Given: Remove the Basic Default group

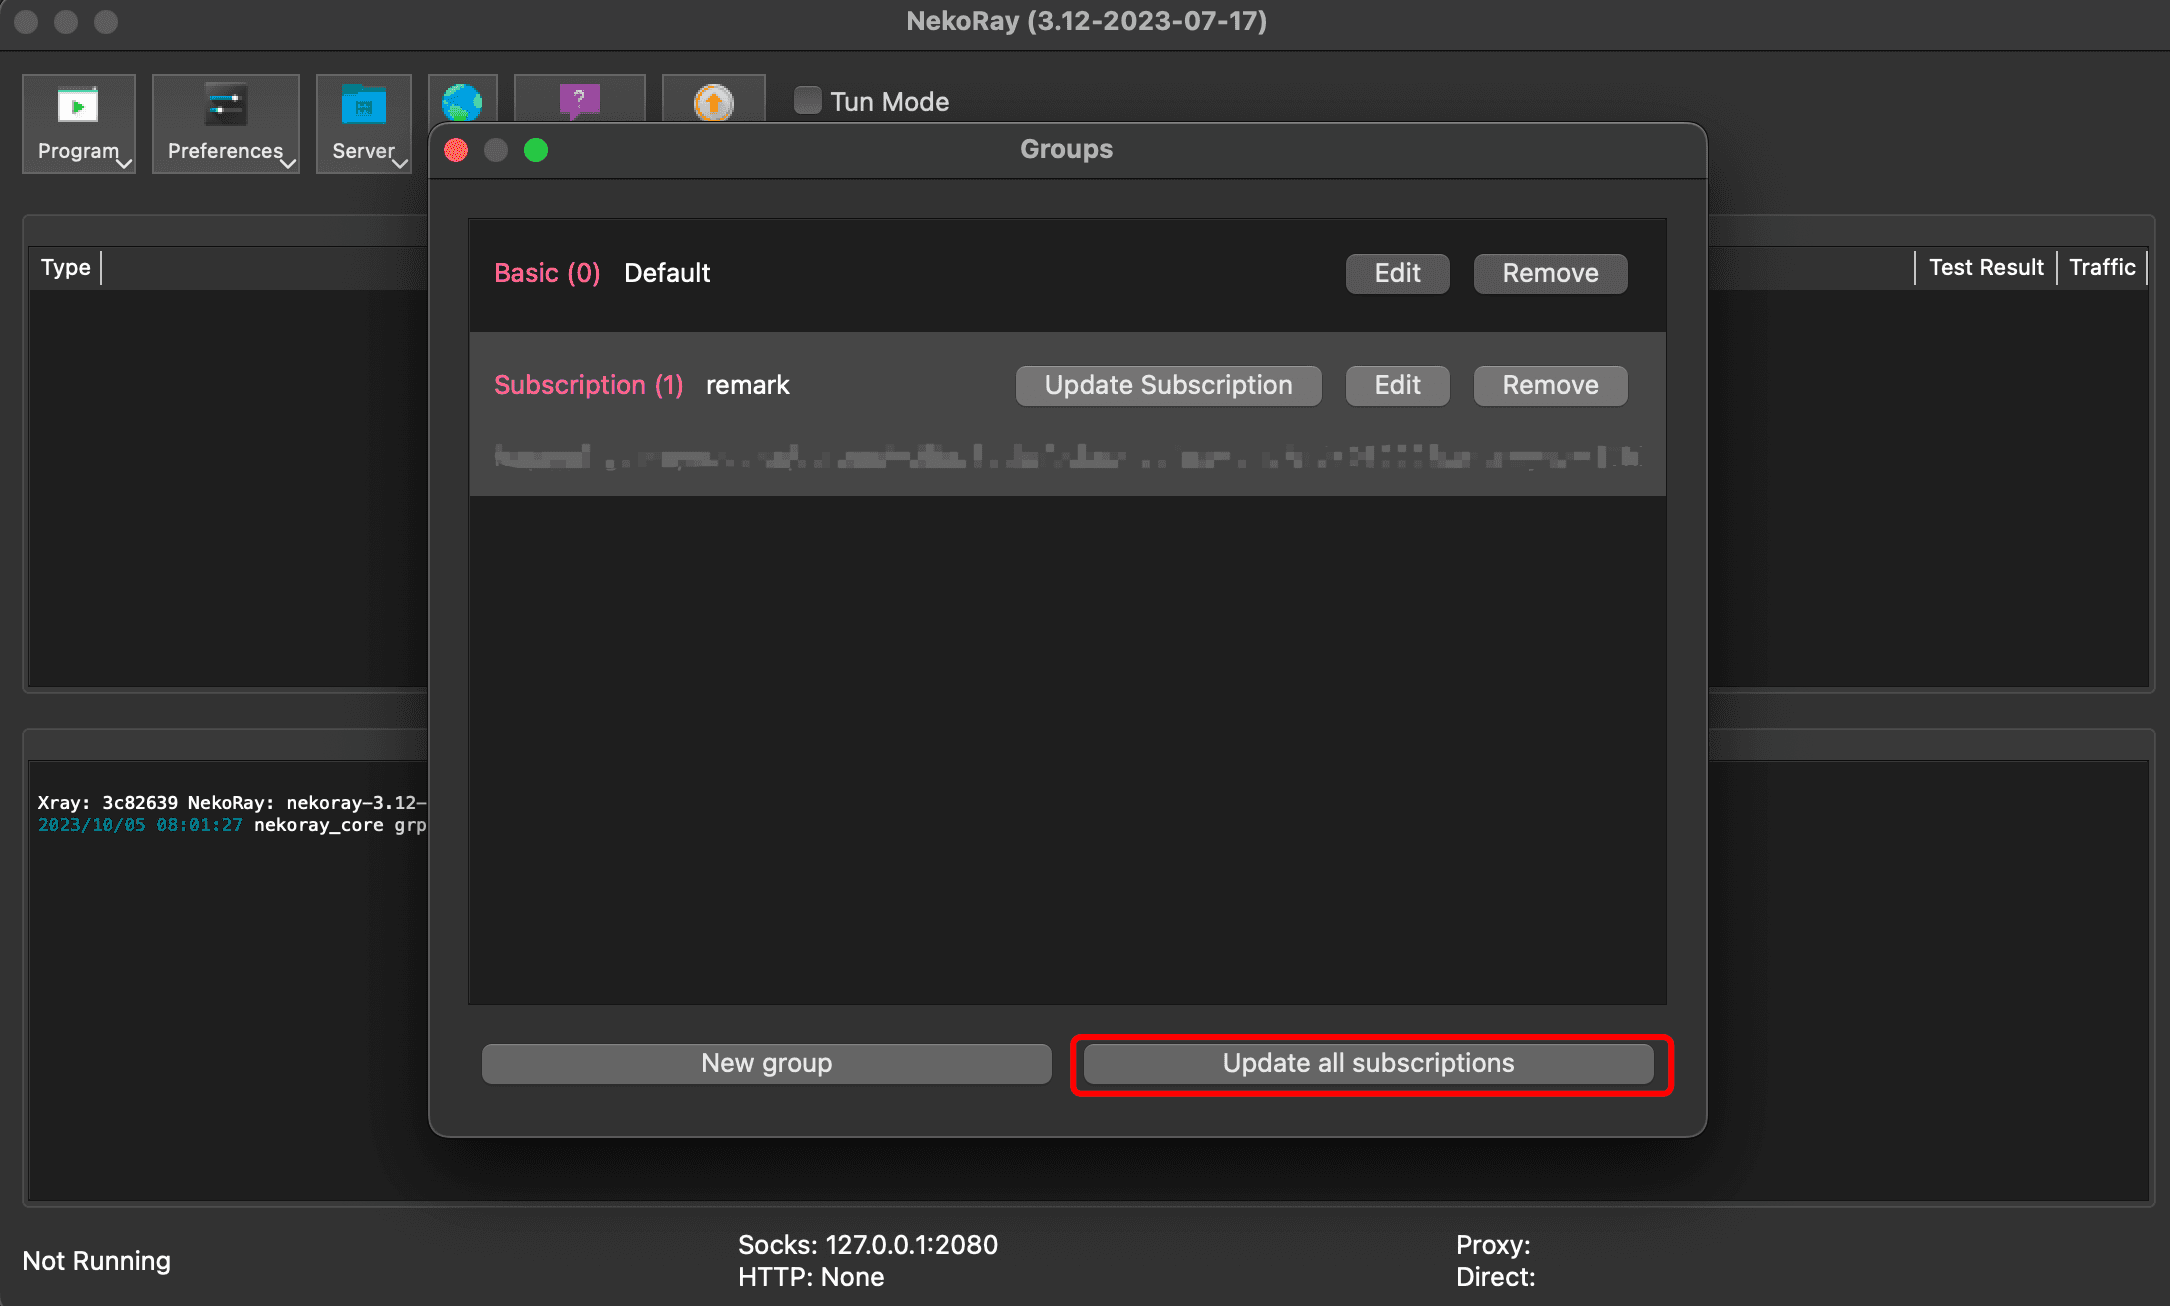Looking at the screenshot, I should tap(1550, 273).
